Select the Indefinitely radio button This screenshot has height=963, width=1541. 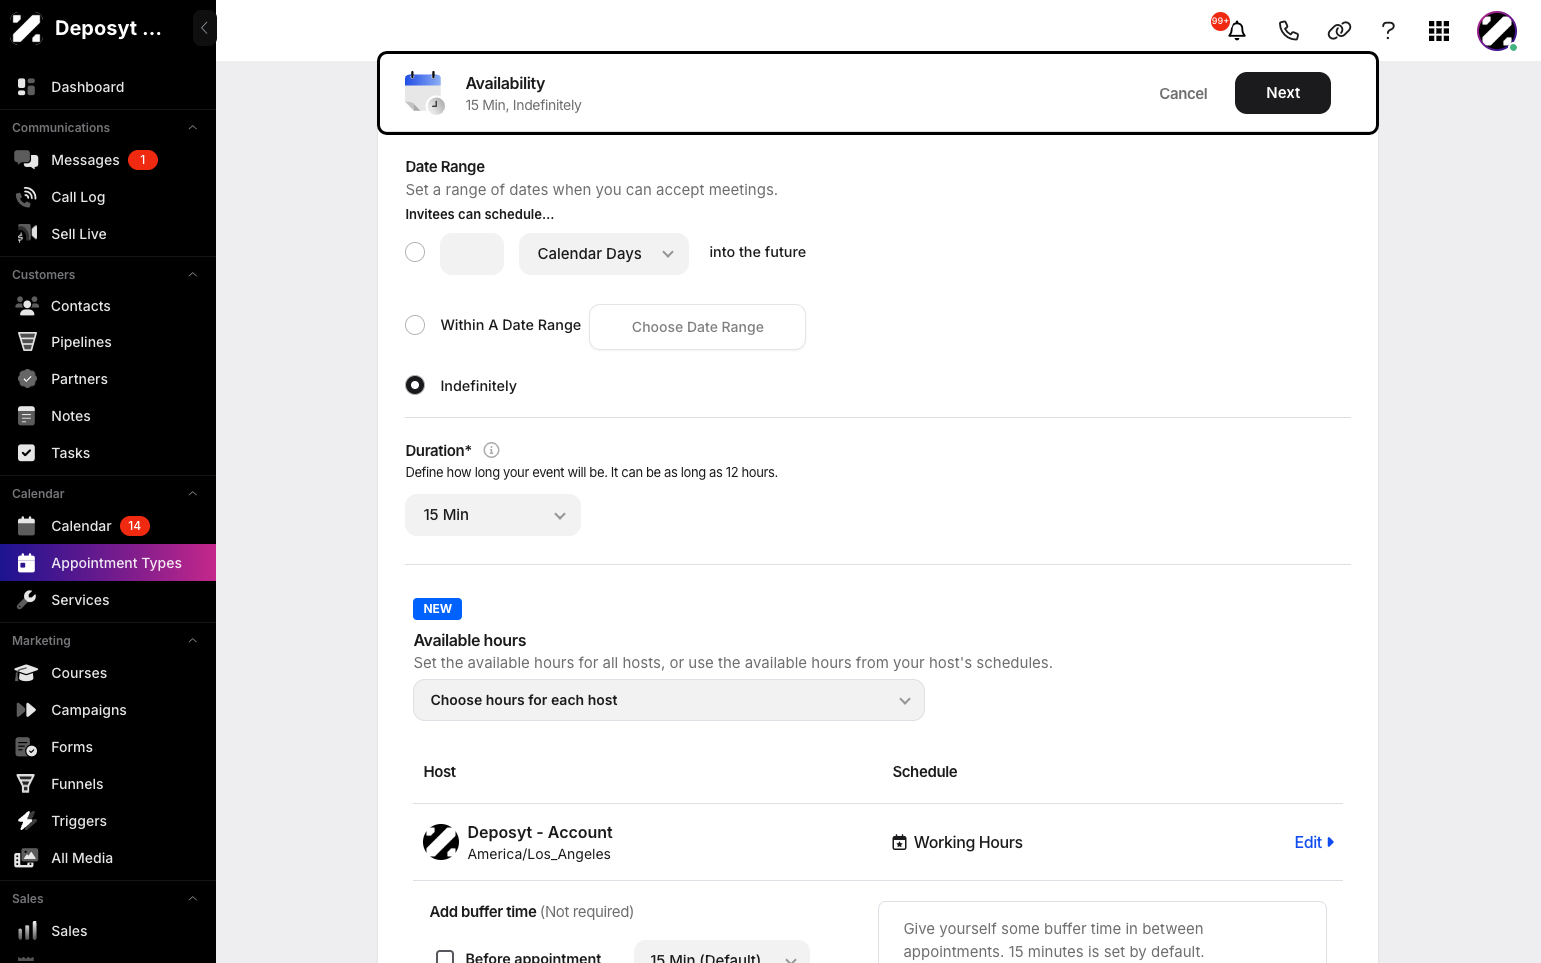coord(415,385)
